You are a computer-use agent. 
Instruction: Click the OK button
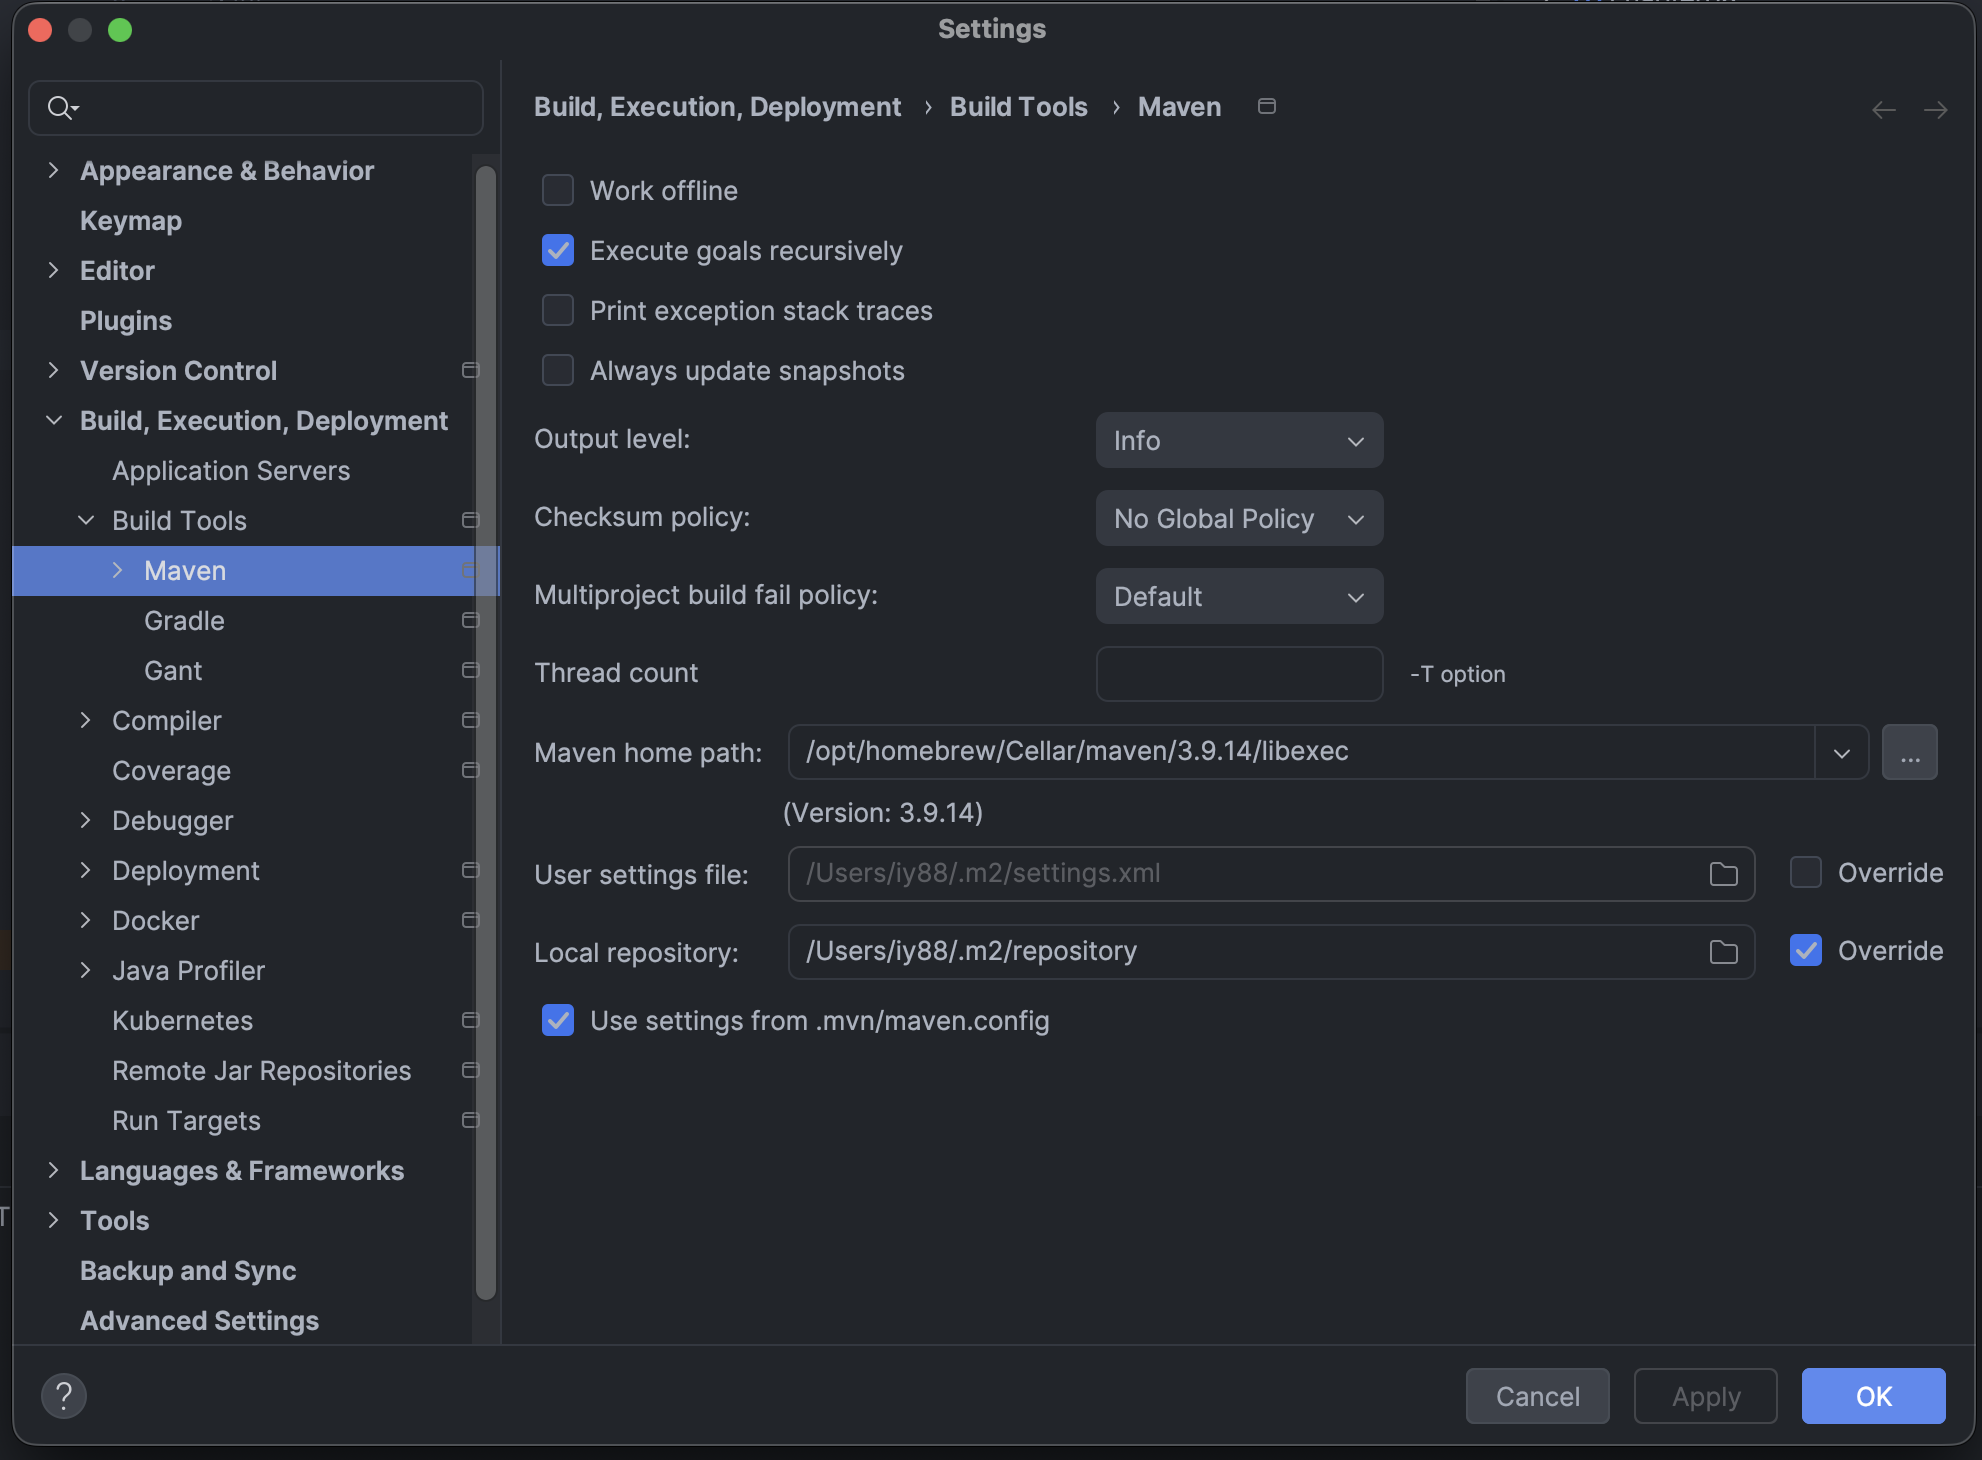1872,1396
